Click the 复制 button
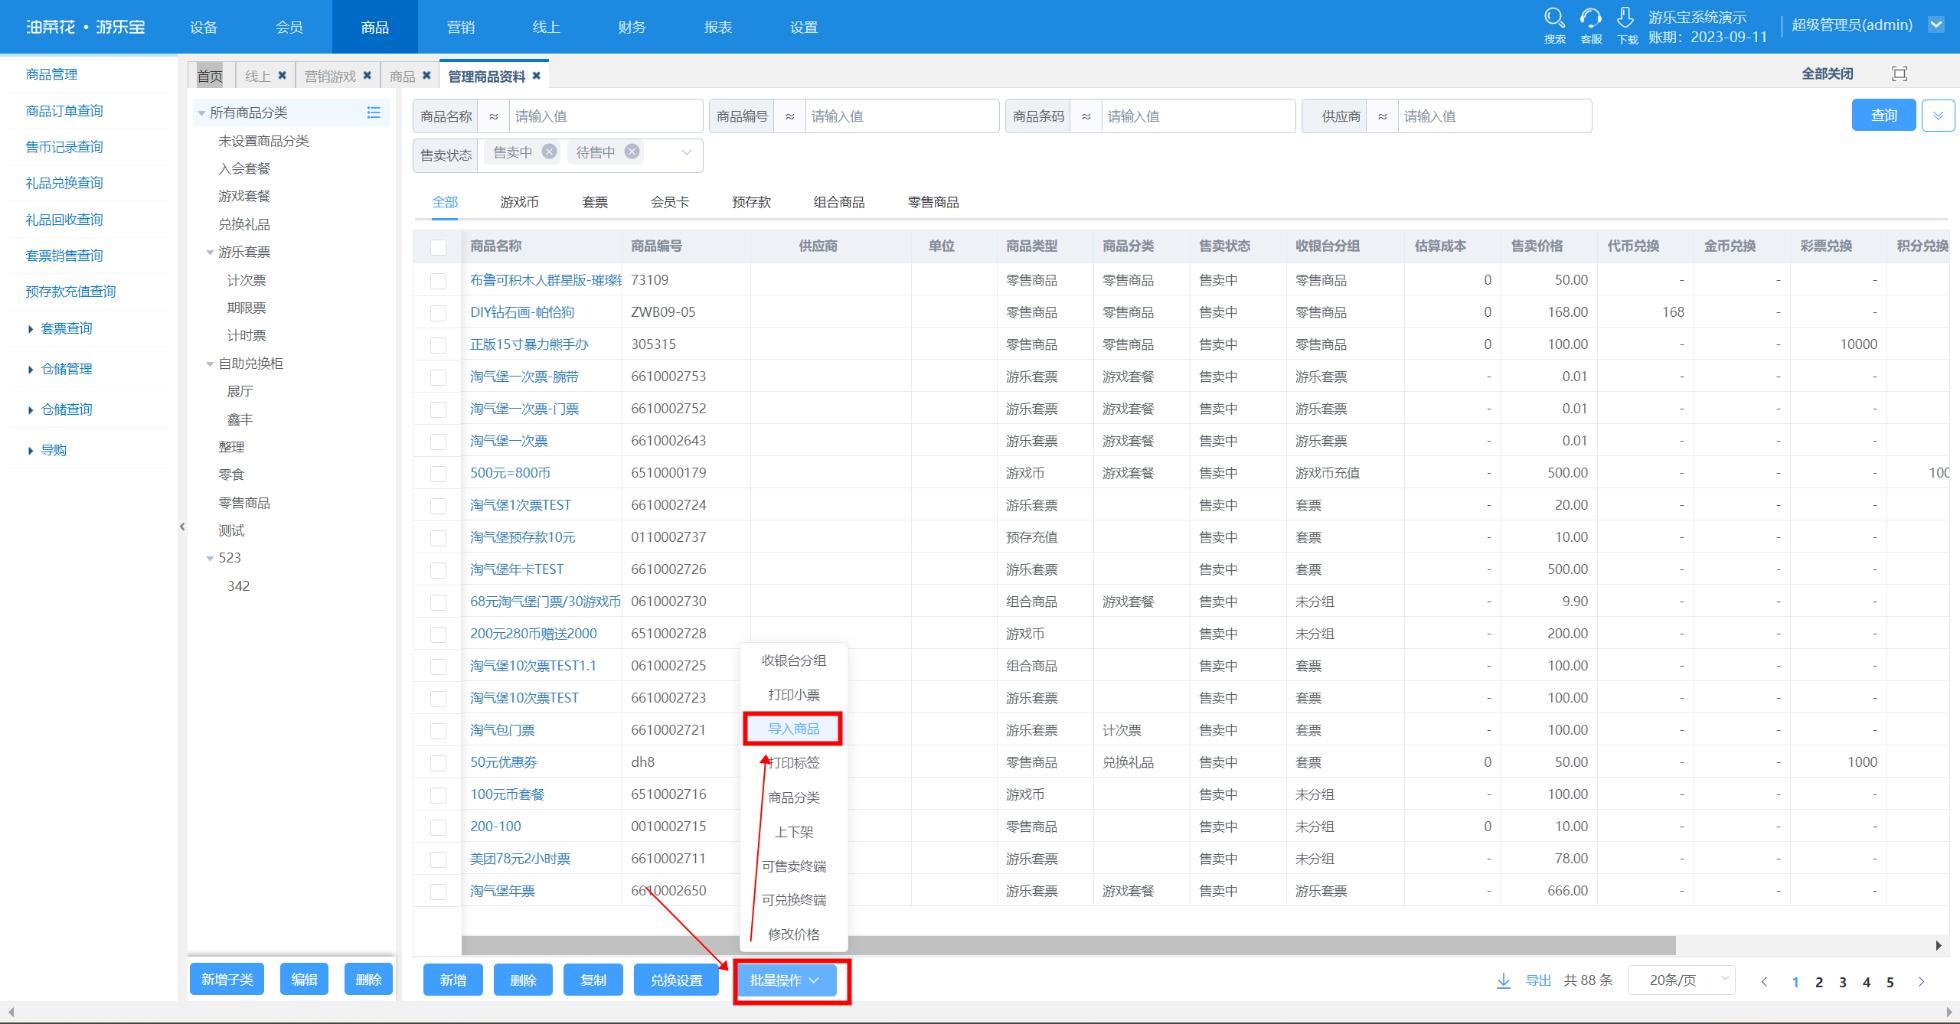Viewport: 1960px width, 1024px height. 593,980
